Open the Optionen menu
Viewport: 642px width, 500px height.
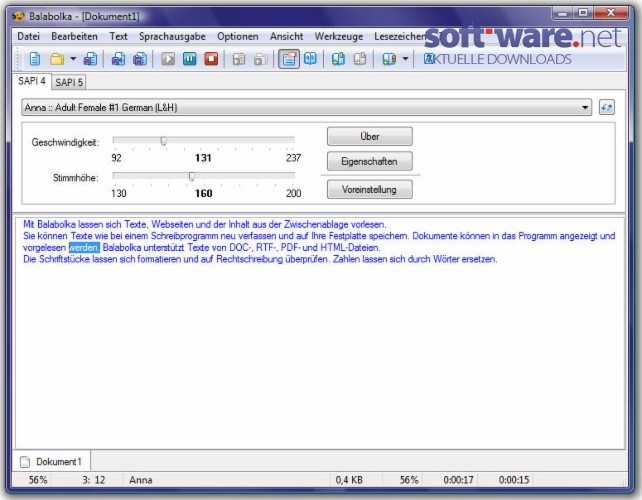click(x=237, y=36)
